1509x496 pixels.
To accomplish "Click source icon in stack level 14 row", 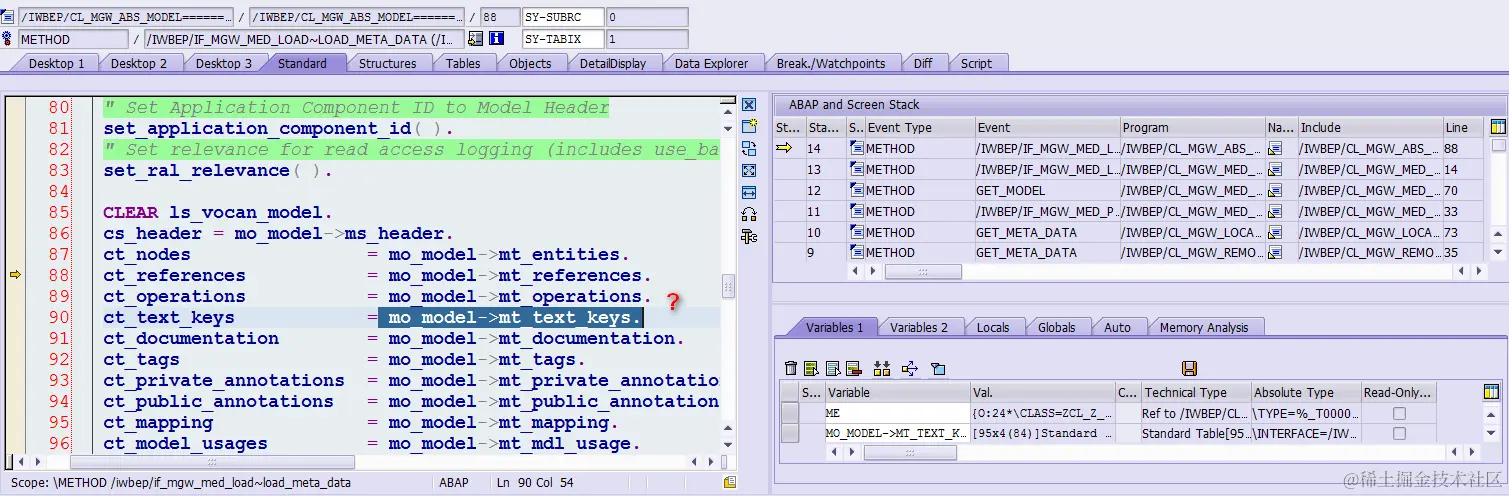I will point(856,148).
